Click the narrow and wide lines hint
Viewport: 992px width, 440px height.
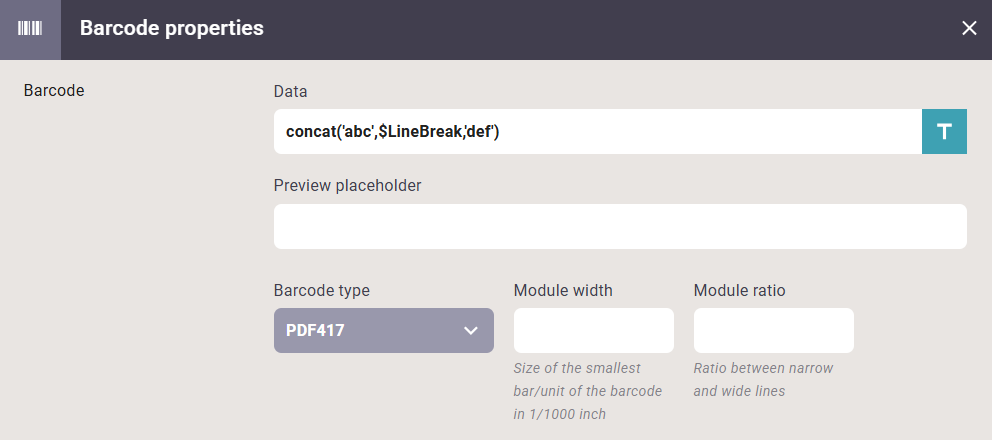[763, 380]
